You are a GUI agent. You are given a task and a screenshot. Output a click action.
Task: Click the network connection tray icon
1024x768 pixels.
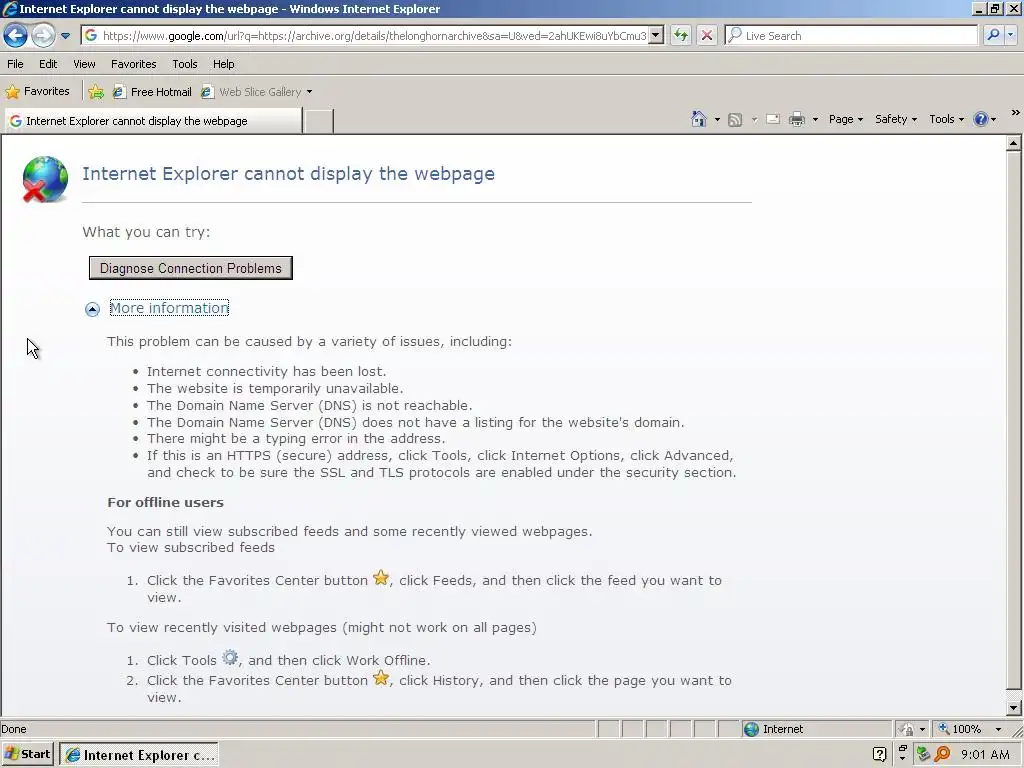(923, 754)
